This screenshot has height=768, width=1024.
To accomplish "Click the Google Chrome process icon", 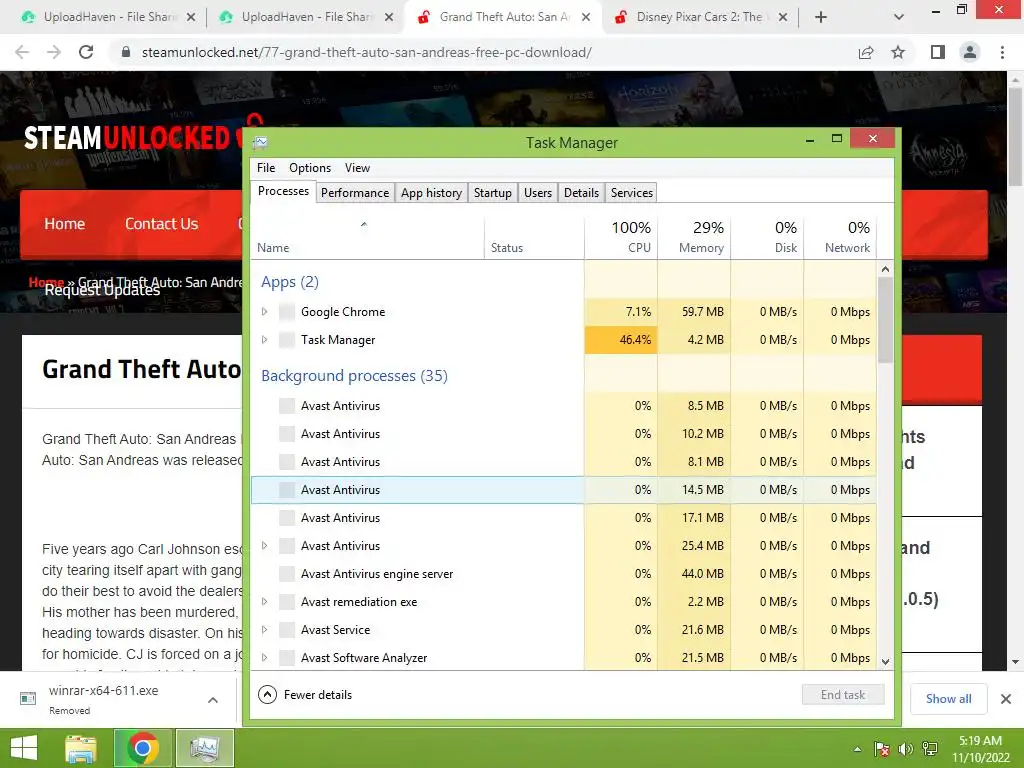I will coord(287,312).
